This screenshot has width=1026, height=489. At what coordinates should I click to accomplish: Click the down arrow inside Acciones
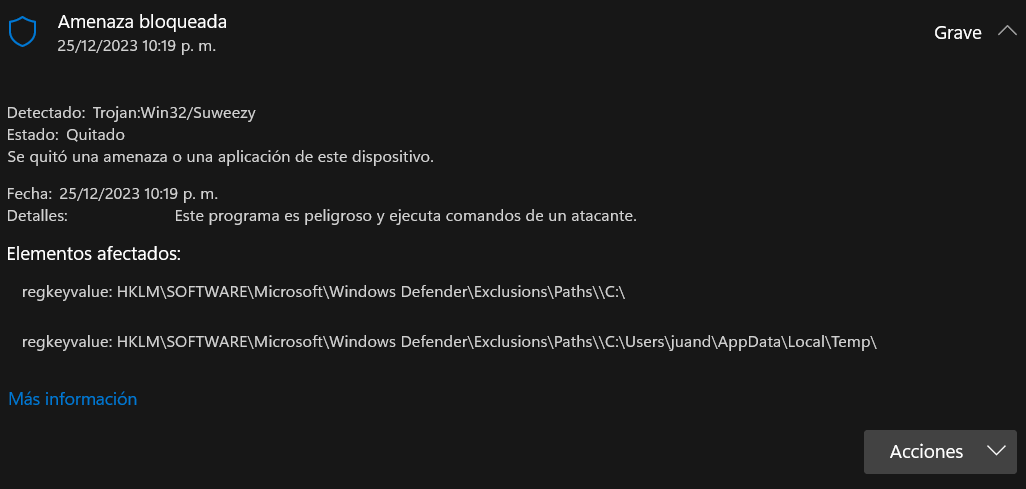coord(996,451)
